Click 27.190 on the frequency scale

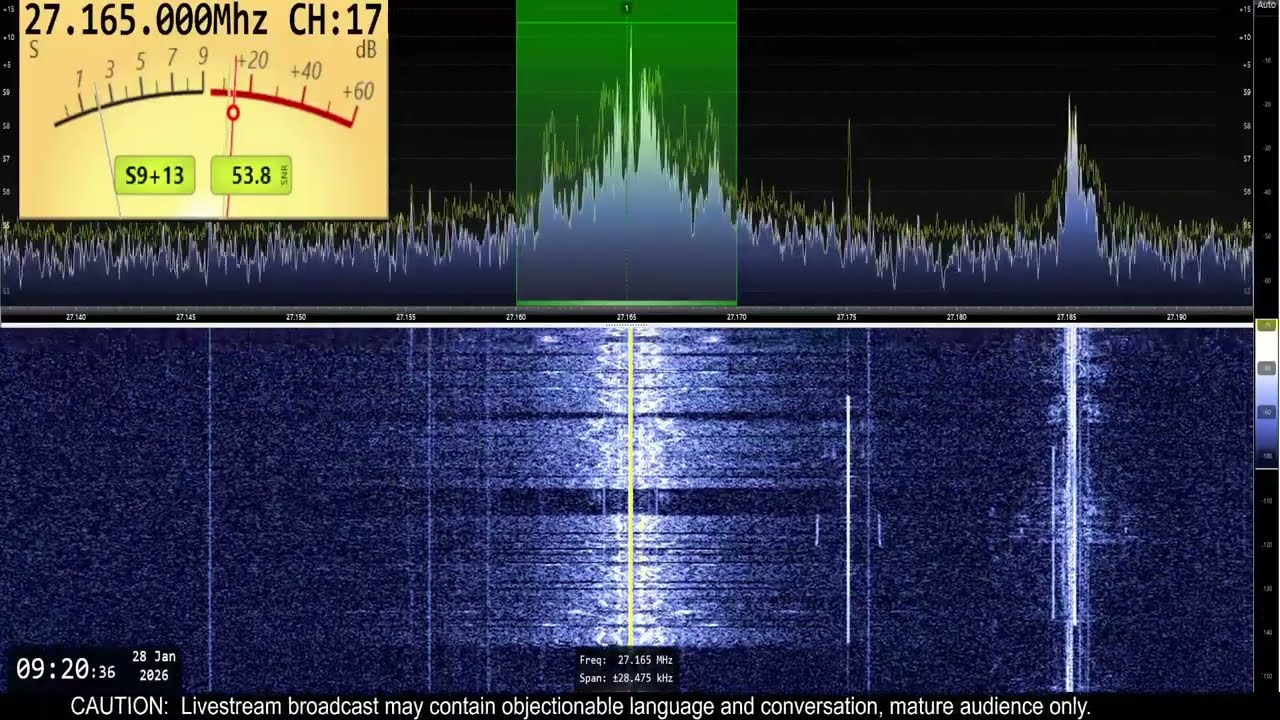click(x=1176, y=317)
